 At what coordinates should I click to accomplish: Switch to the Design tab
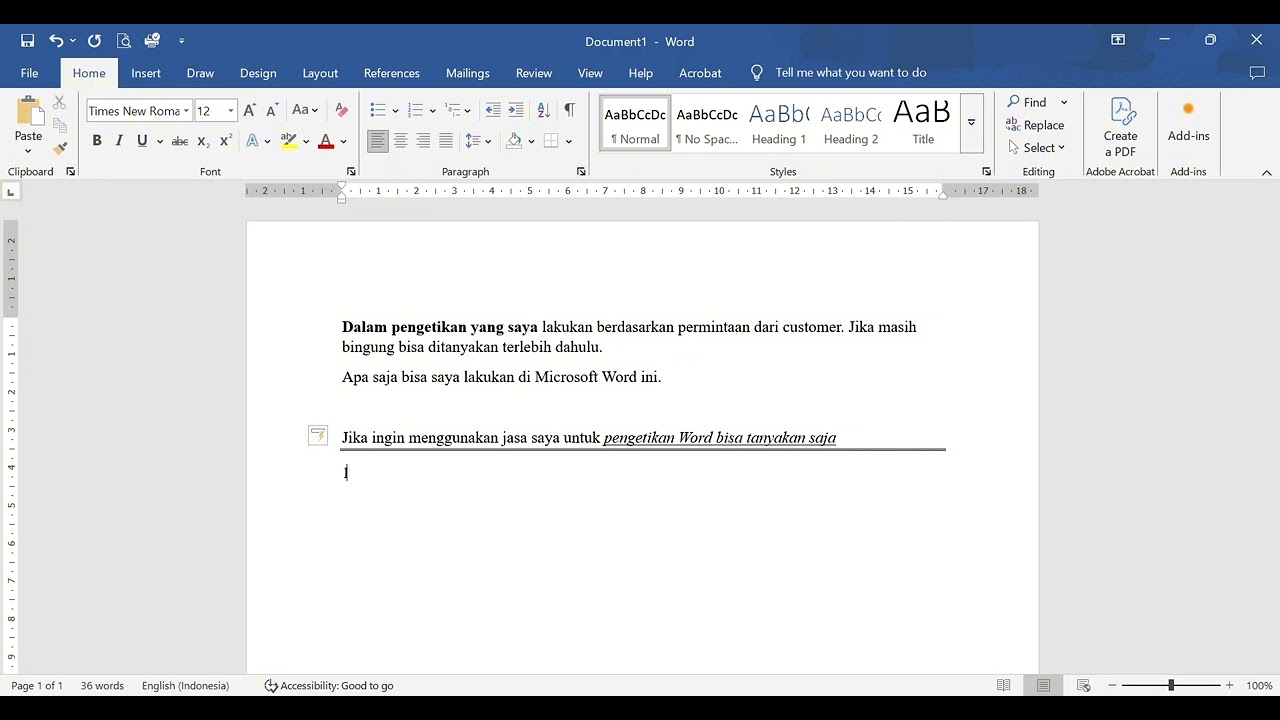258,73
